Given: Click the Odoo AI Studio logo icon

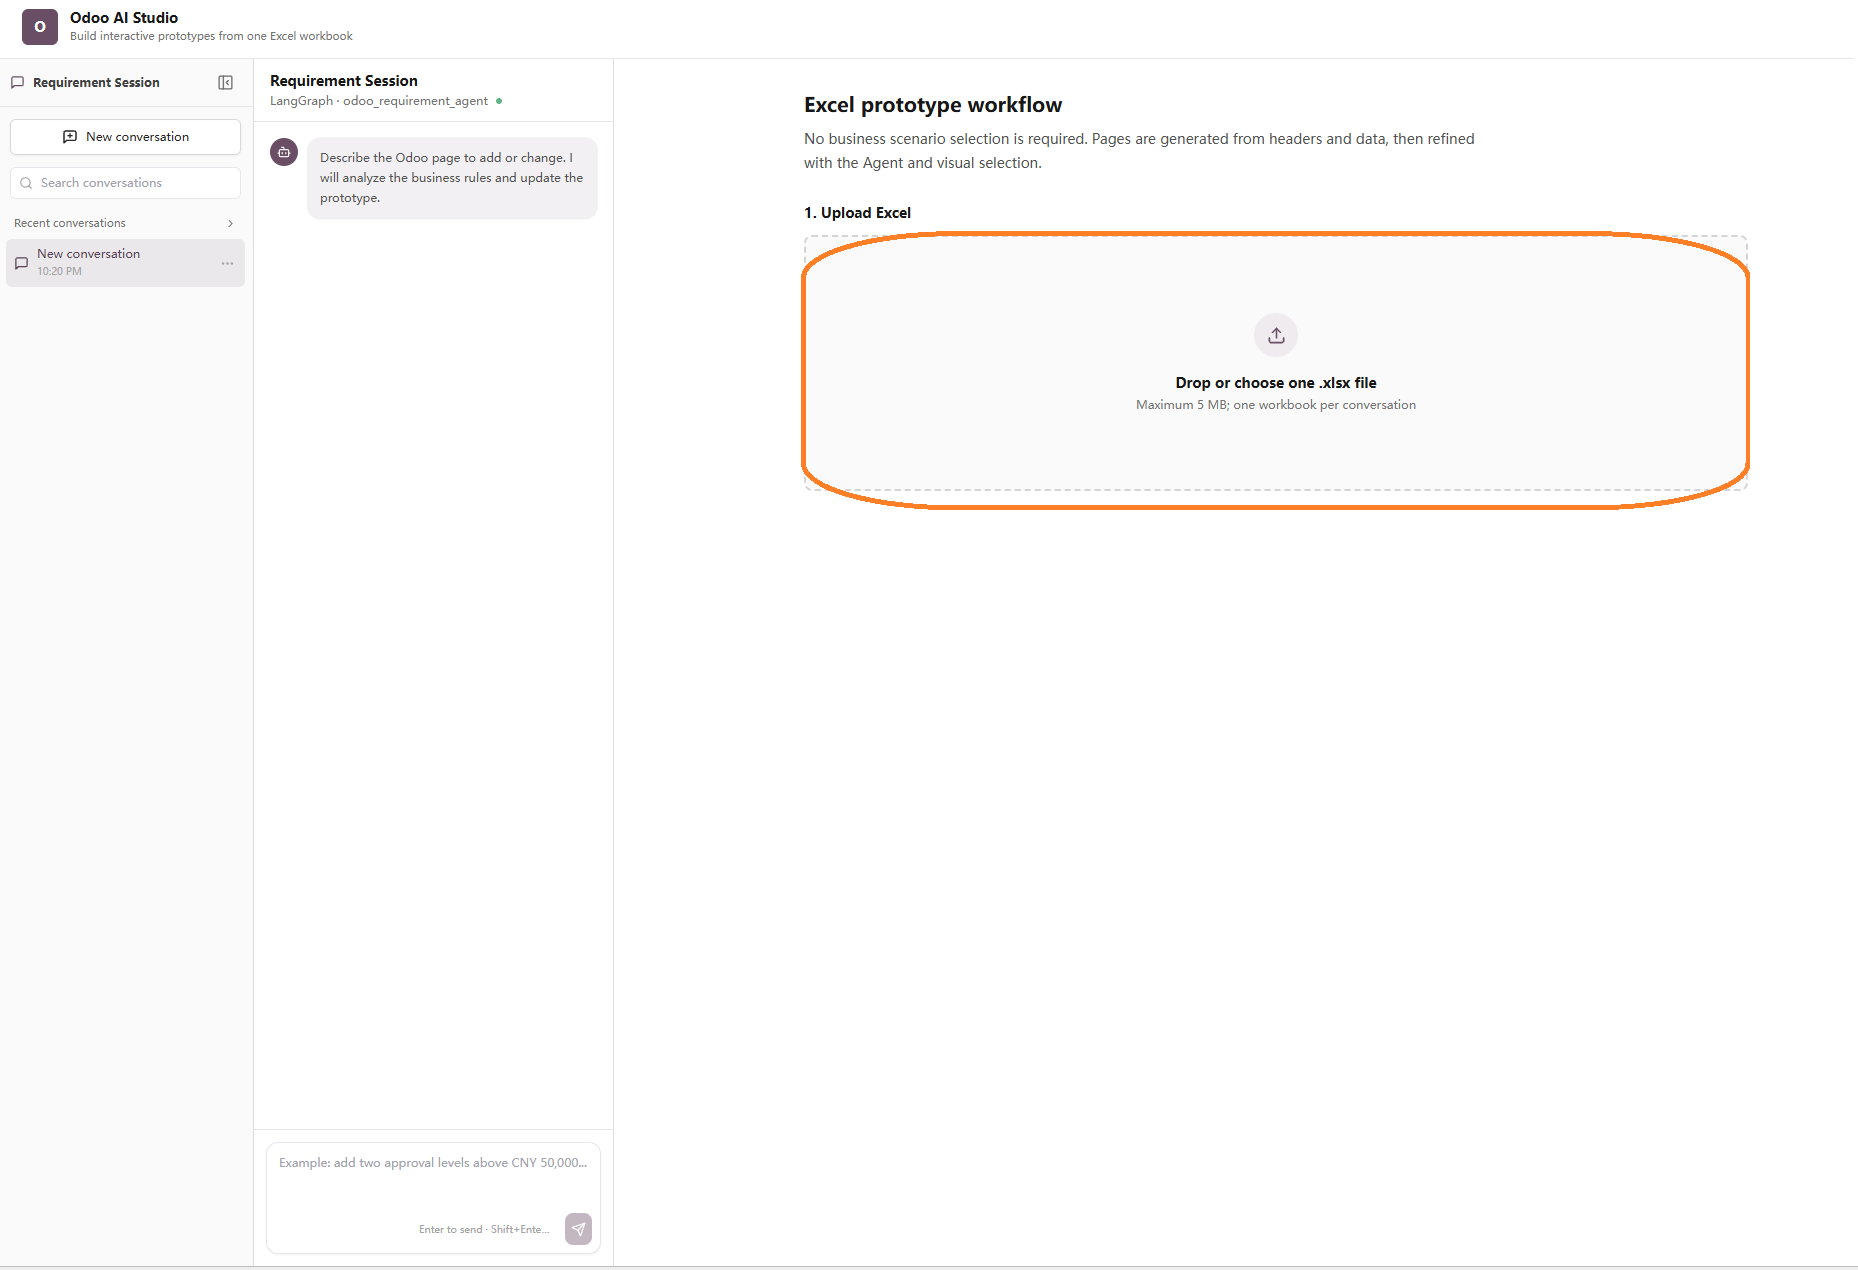Looking at the screenshot, I should tap(40, 27).
